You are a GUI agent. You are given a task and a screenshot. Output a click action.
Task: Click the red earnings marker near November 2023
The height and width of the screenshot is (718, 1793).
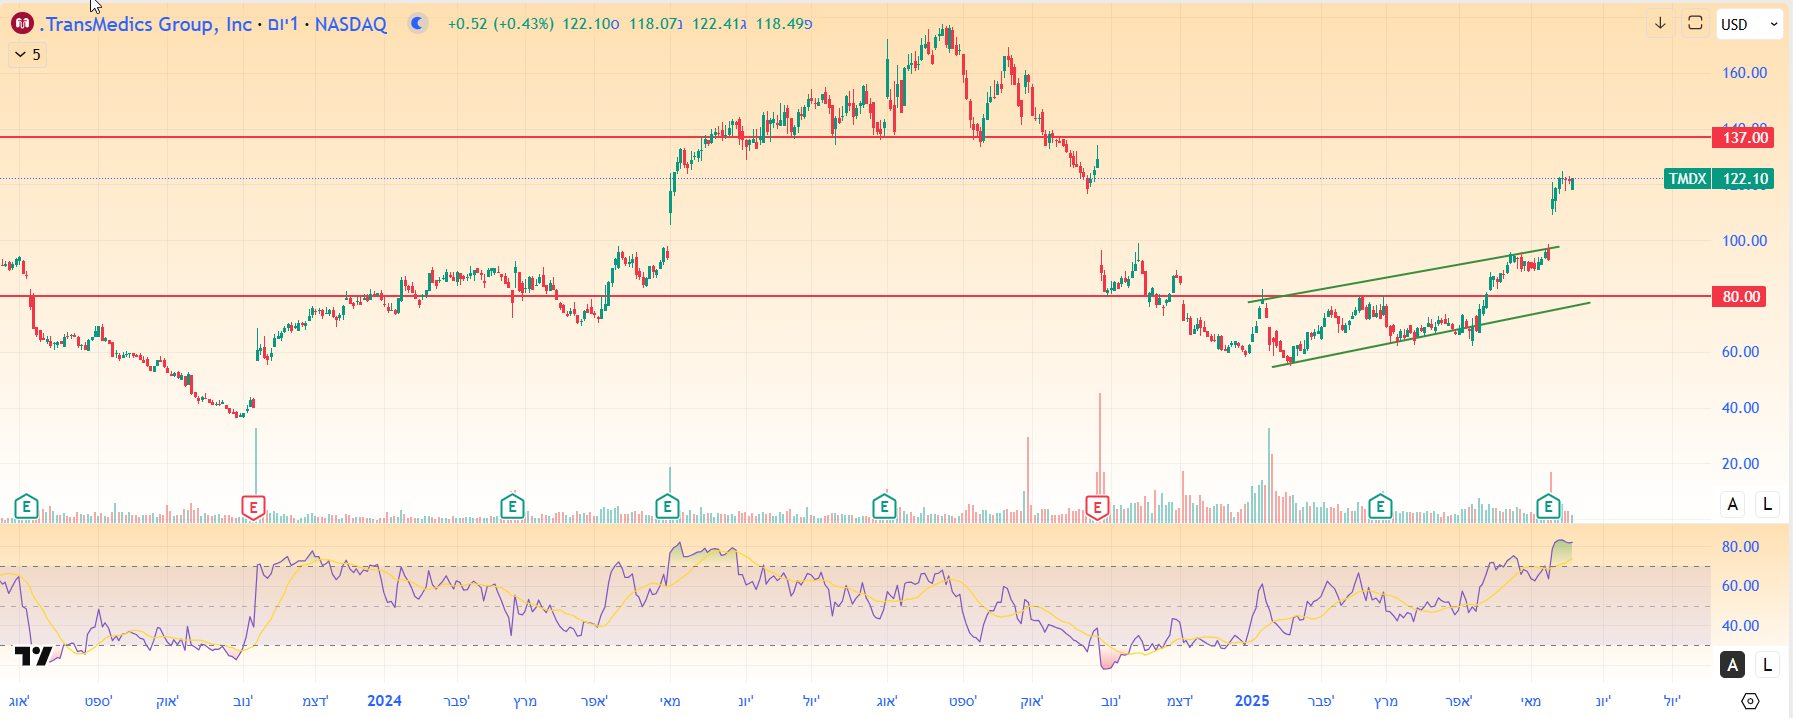(254, 507)
